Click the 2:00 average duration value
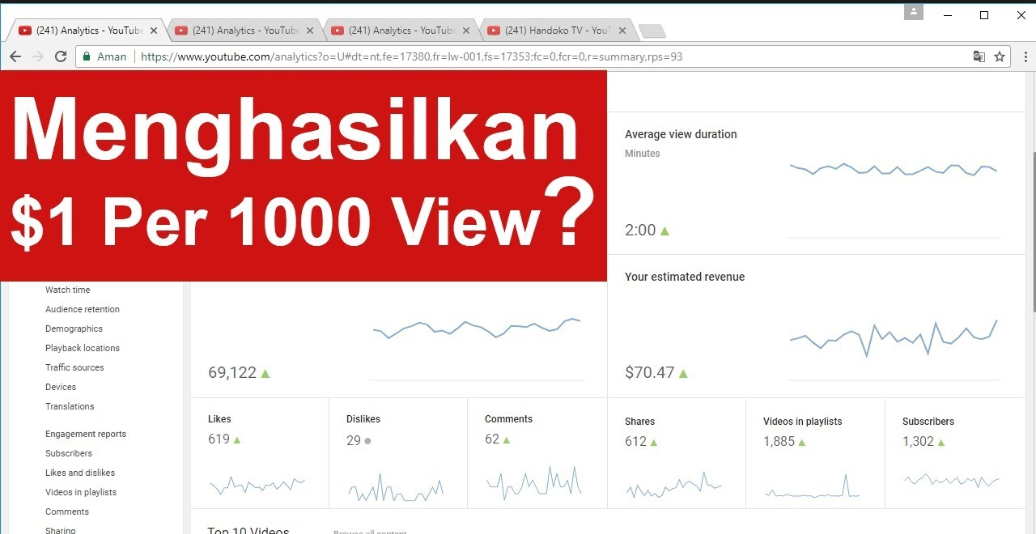The width and height of the screenshot is (1036, 534). 640,231
